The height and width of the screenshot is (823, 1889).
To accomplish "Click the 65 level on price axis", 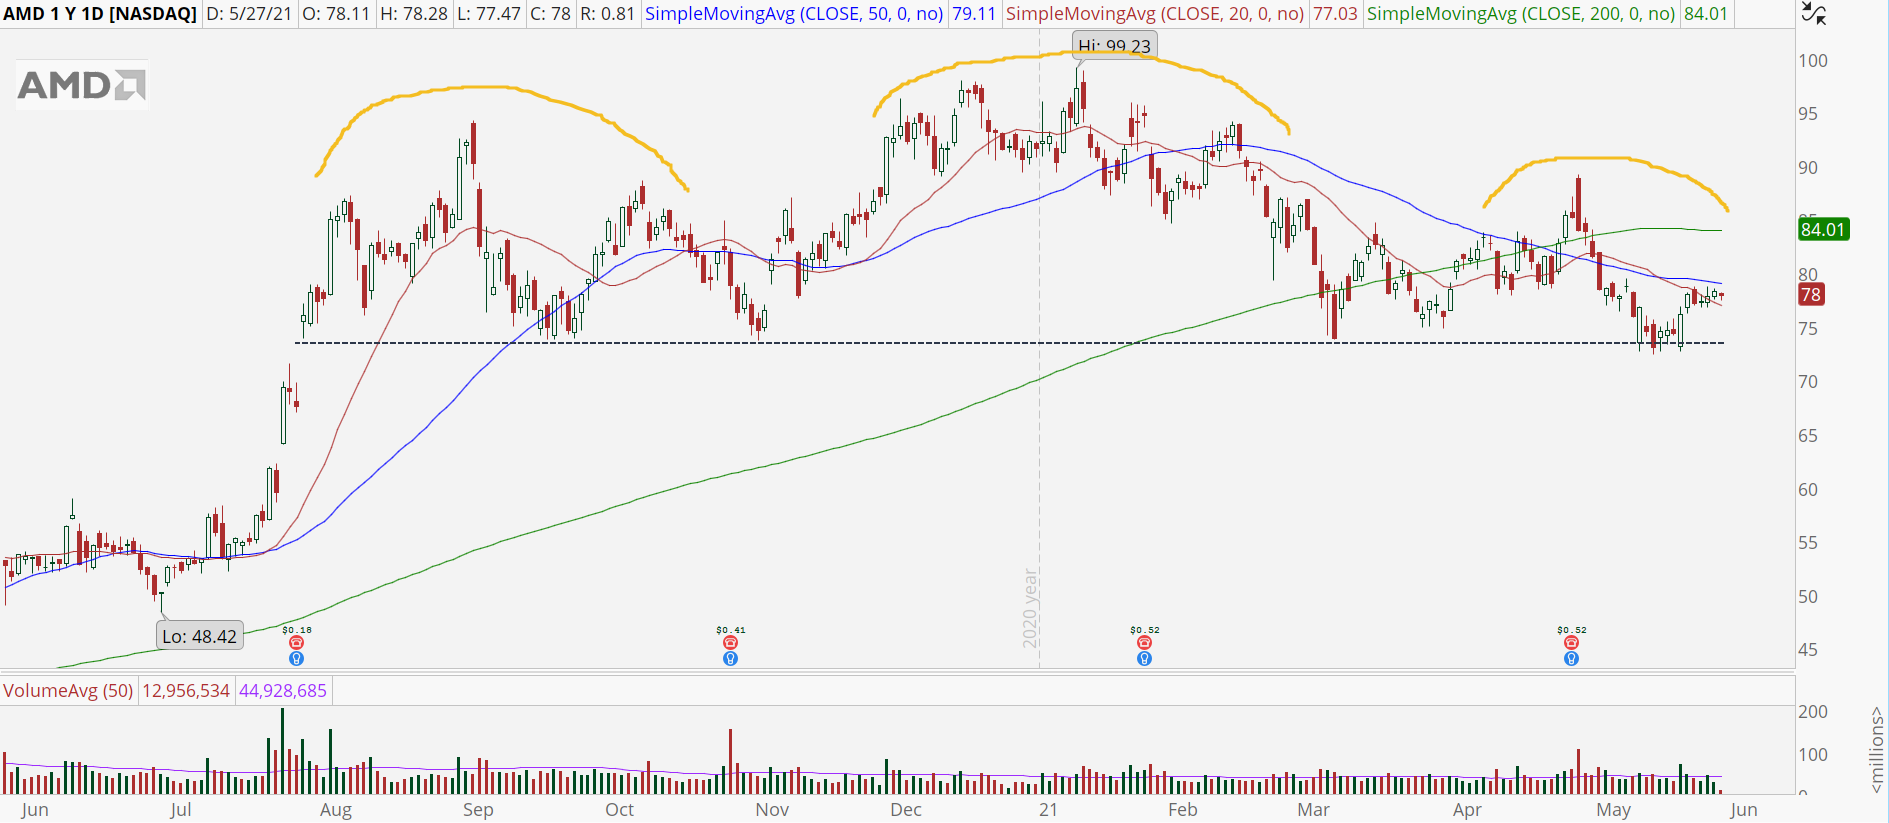I will point(1808,436).
